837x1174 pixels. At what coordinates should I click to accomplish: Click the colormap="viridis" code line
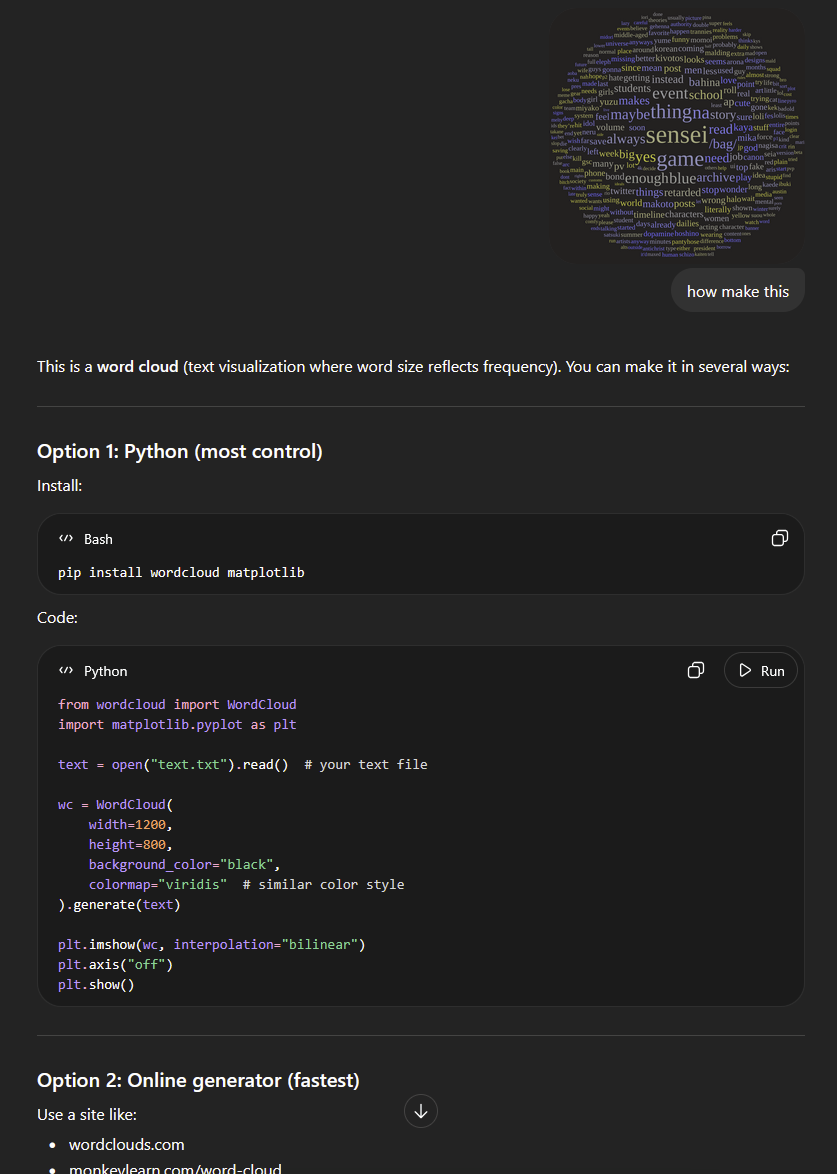click(246, 884)
